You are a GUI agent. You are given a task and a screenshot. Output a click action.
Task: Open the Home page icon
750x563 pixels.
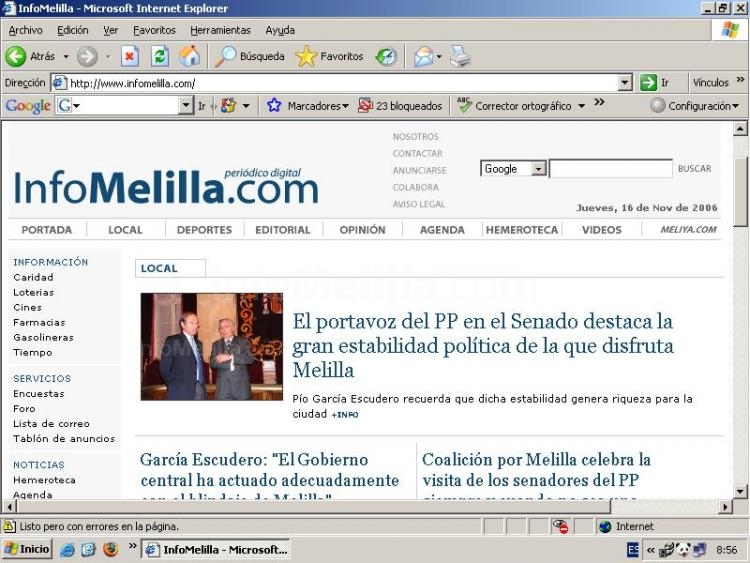[x=189, y=56]
